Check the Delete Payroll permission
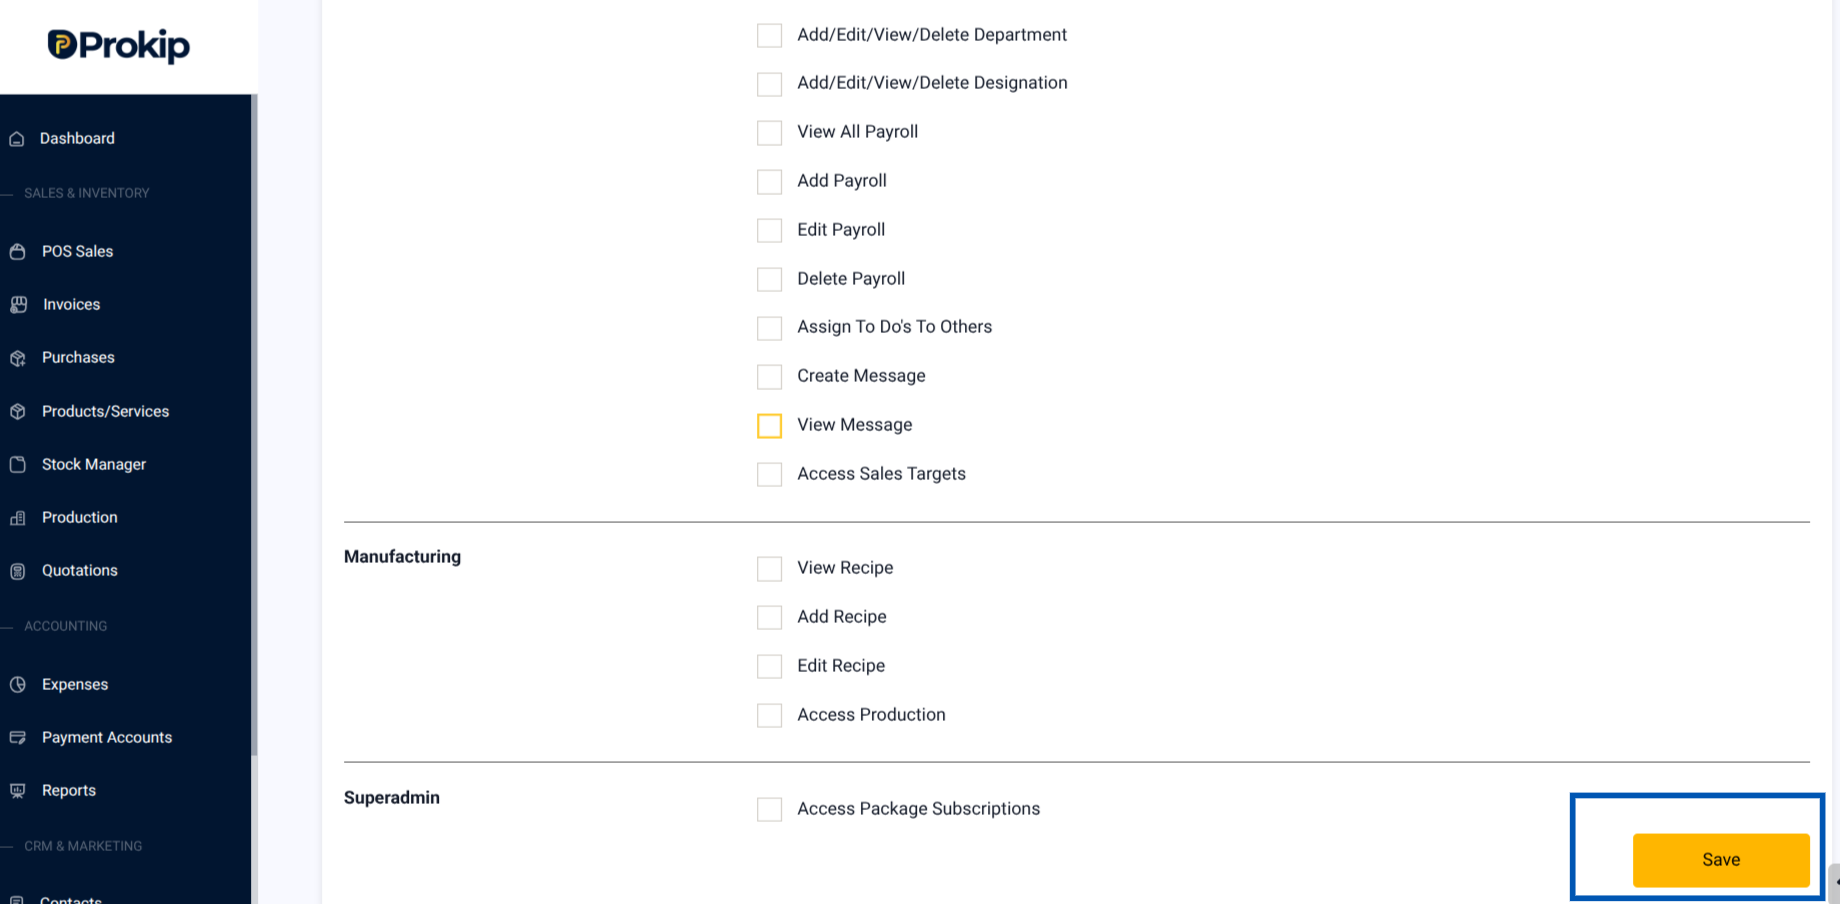This screenshot has width=1840, height=904. pyautogui.click(x=769, y=279)
